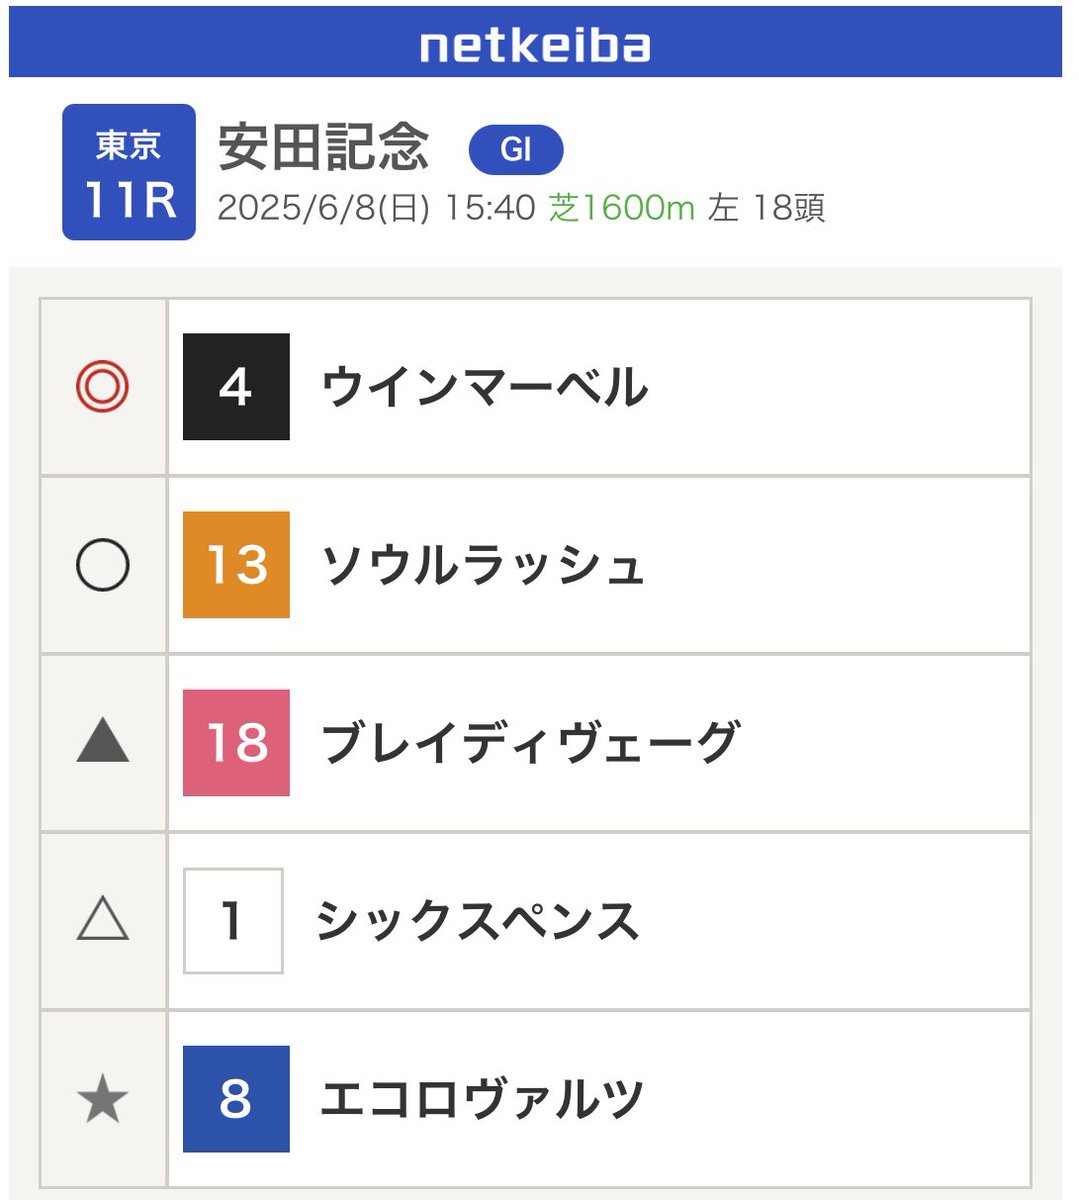Open horse エコロヴァルツ

coord(482,1099)
